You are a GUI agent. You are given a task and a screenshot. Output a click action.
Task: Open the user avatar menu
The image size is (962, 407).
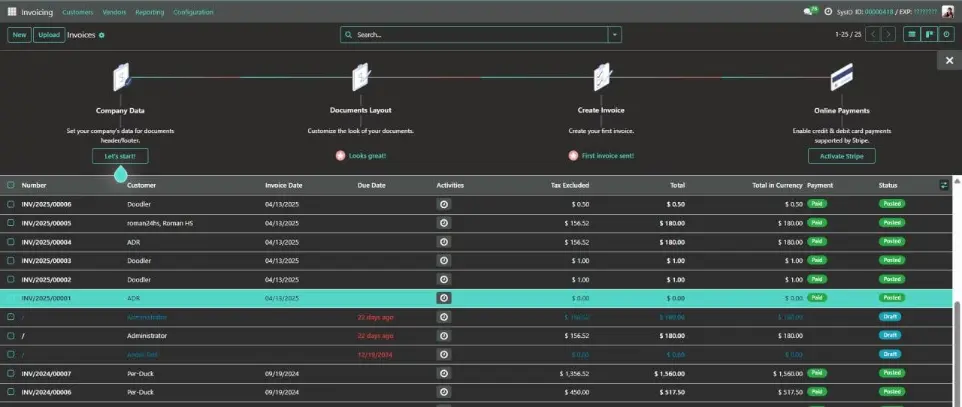[x=948, y=12]
